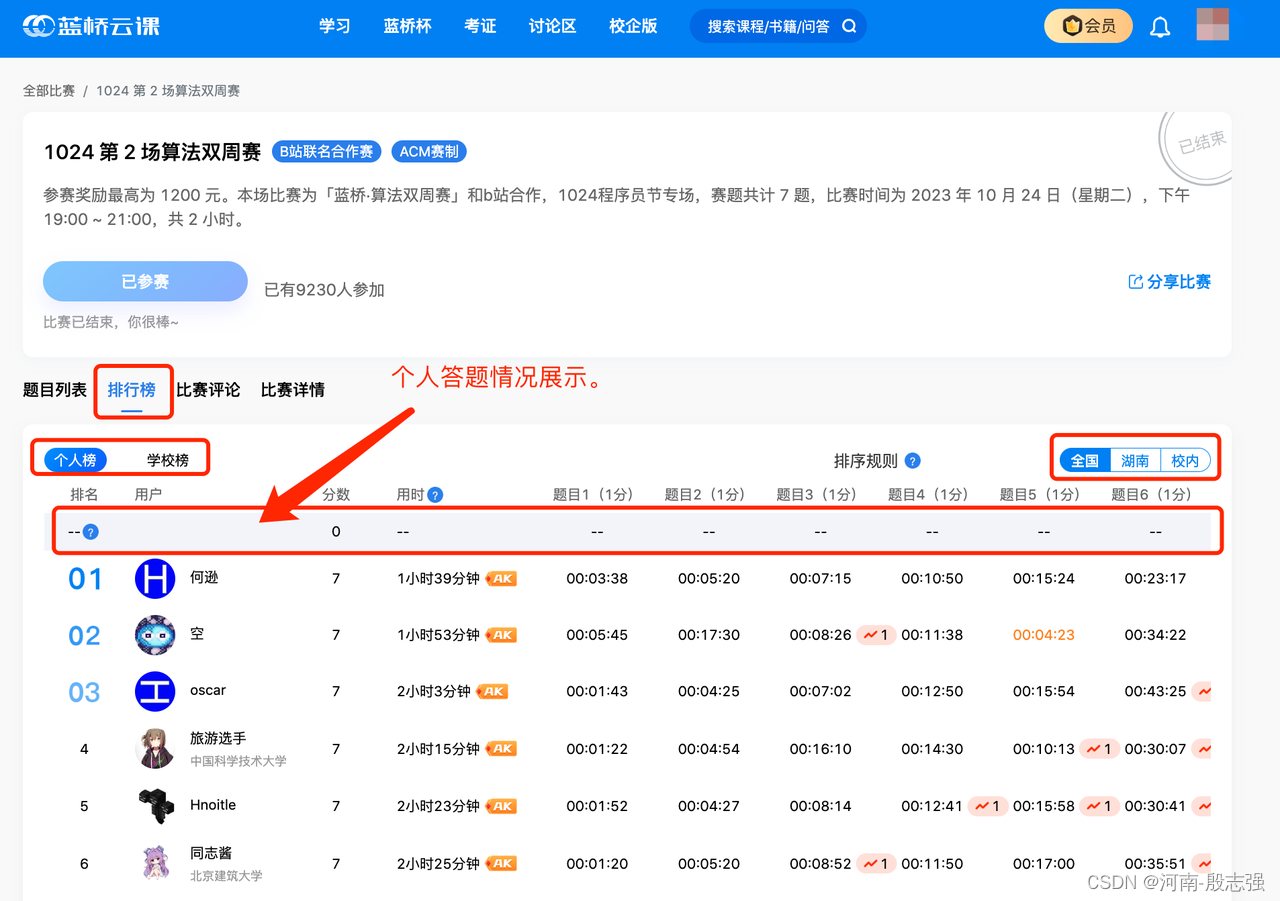The image size is (1280, 901).
Task: Click the AK badge in 旅游选手's row
Action: 502,748
